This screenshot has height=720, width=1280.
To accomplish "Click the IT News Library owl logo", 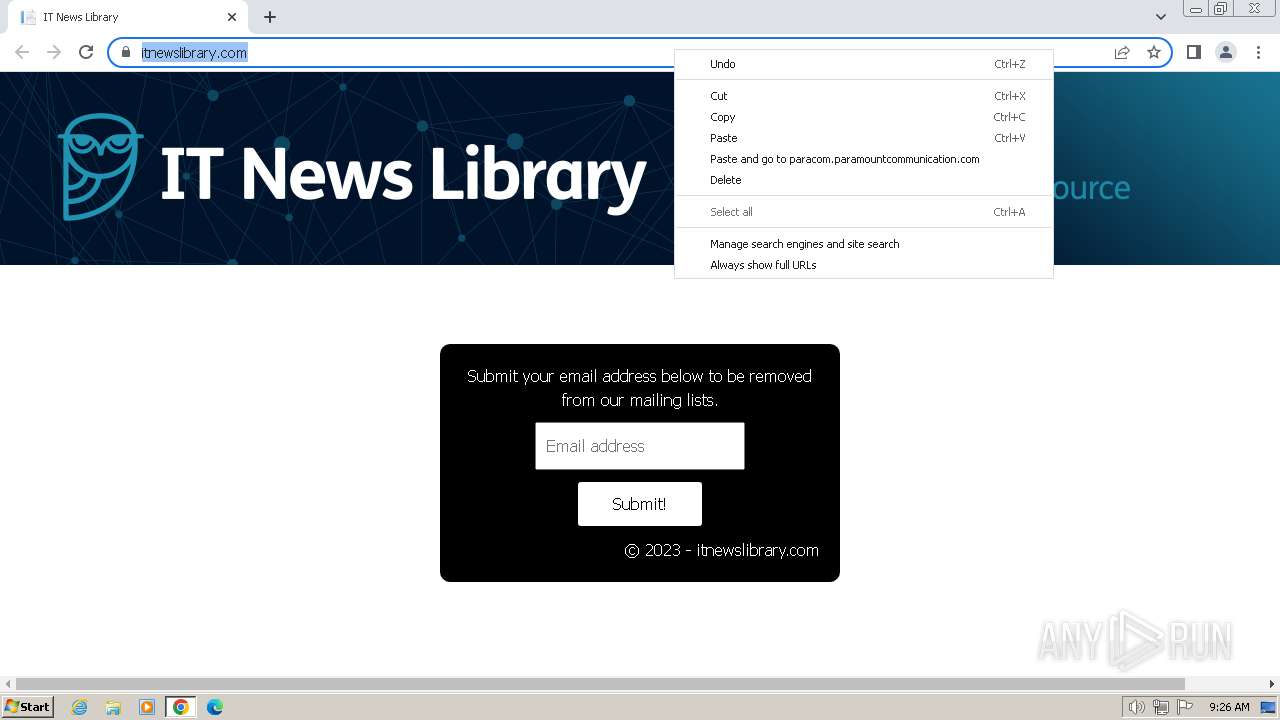I will (100, 167).
